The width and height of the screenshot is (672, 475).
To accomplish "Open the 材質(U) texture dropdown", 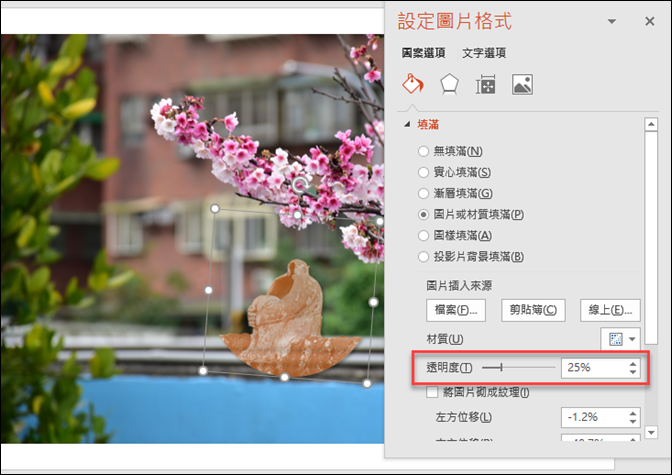I will coord(621,339).
